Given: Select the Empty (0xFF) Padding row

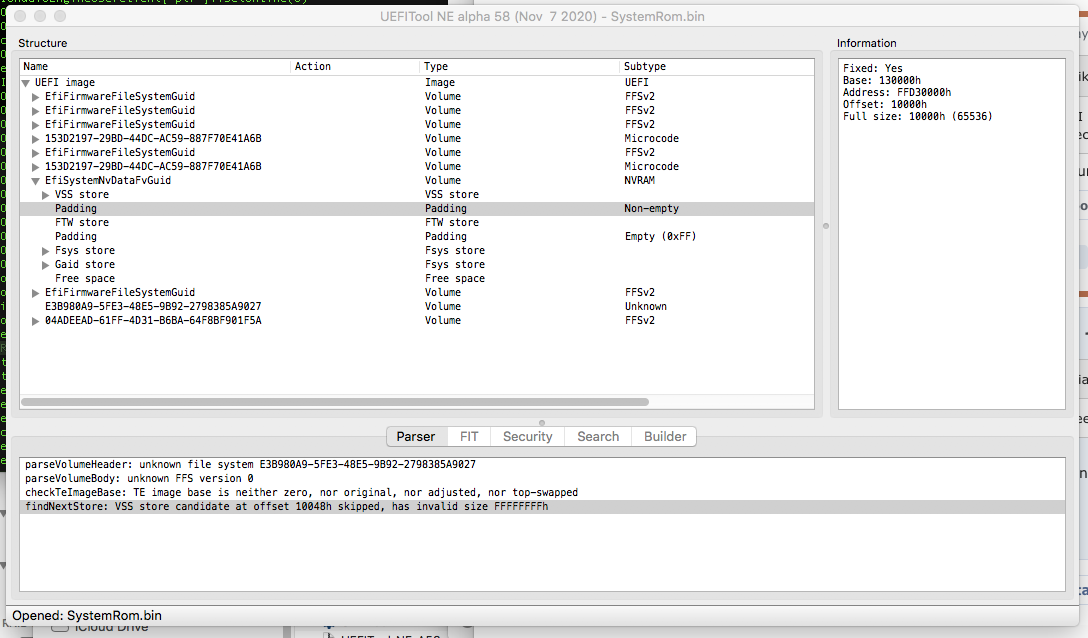Looking at the screenshot, I should 417,236.
